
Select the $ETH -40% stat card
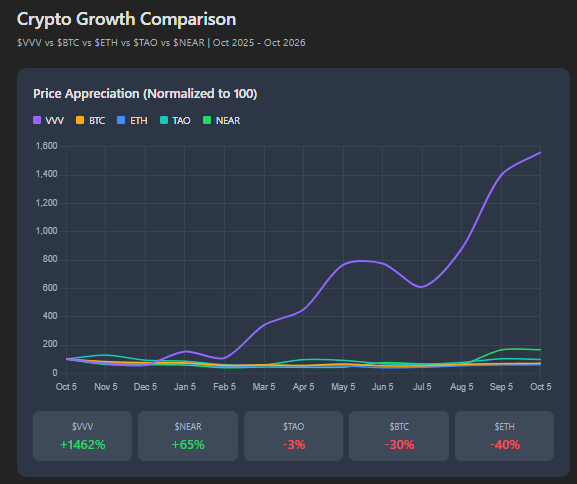pyautogui.click(x=505, y=436)
